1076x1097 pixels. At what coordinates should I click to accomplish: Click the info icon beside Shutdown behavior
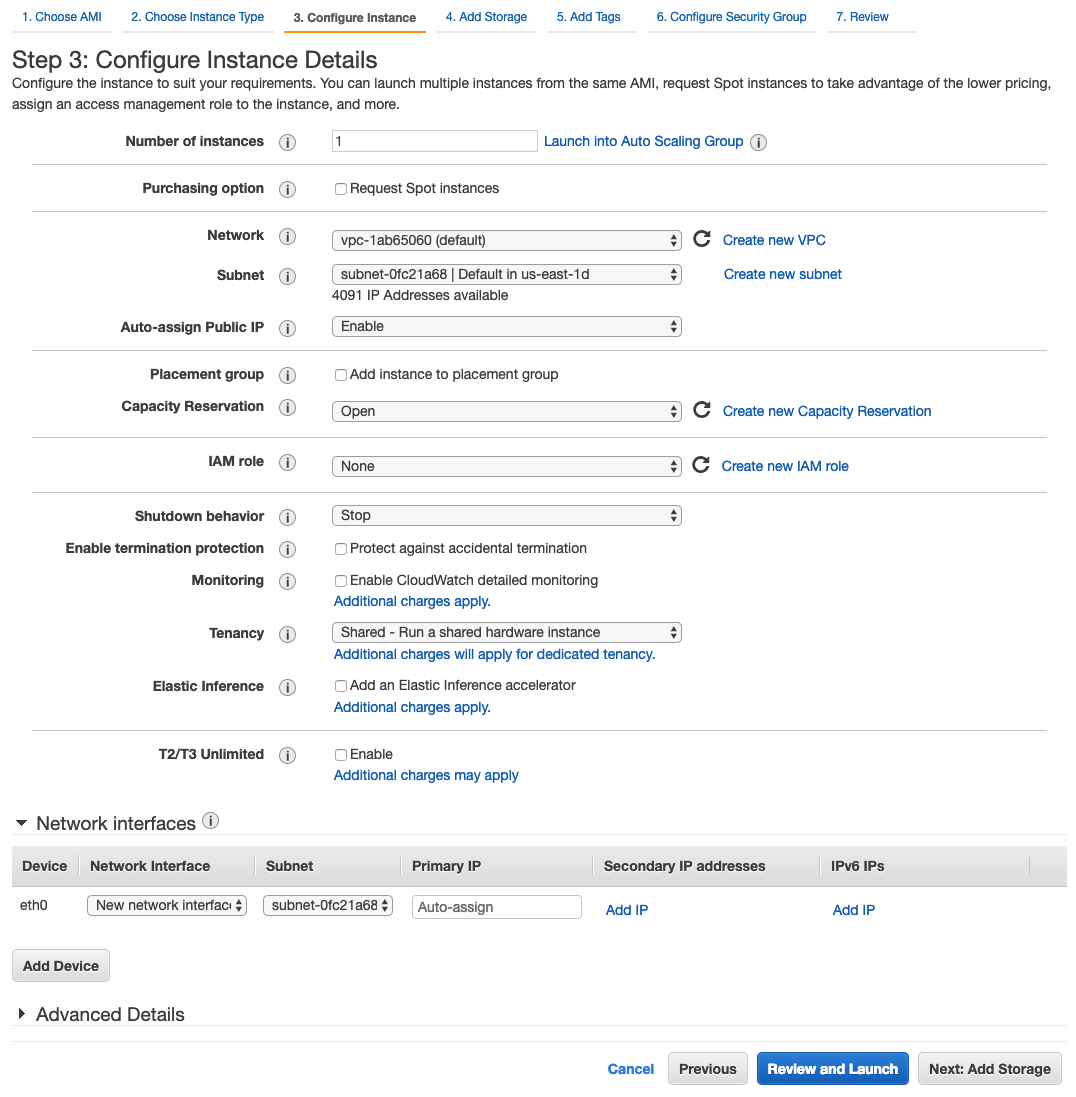click(287, 517)
